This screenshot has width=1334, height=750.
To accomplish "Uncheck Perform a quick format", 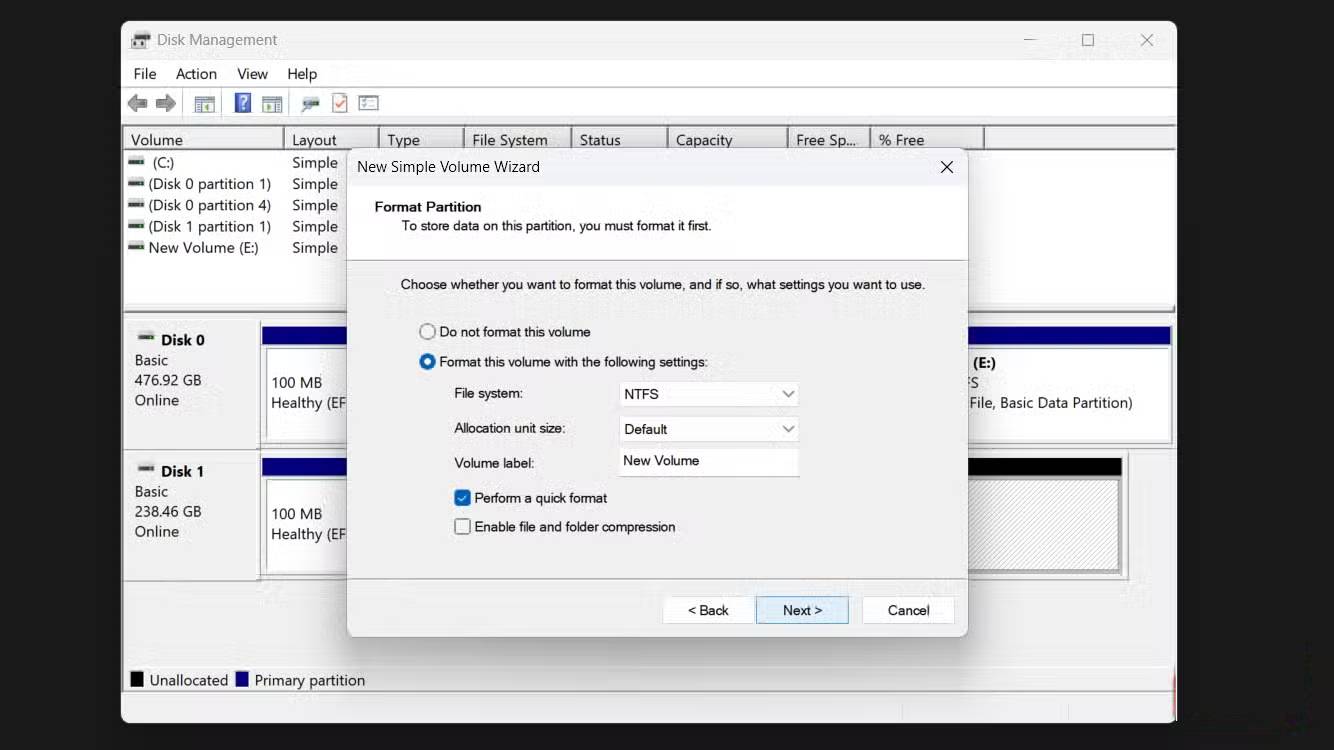I will 462,497.
